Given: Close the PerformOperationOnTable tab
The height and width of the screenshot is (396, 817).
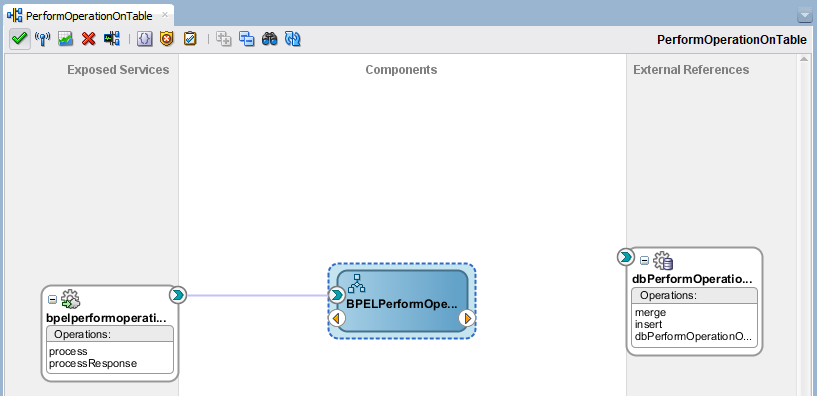Looking at the screenshot, I should tap(165, 15).
